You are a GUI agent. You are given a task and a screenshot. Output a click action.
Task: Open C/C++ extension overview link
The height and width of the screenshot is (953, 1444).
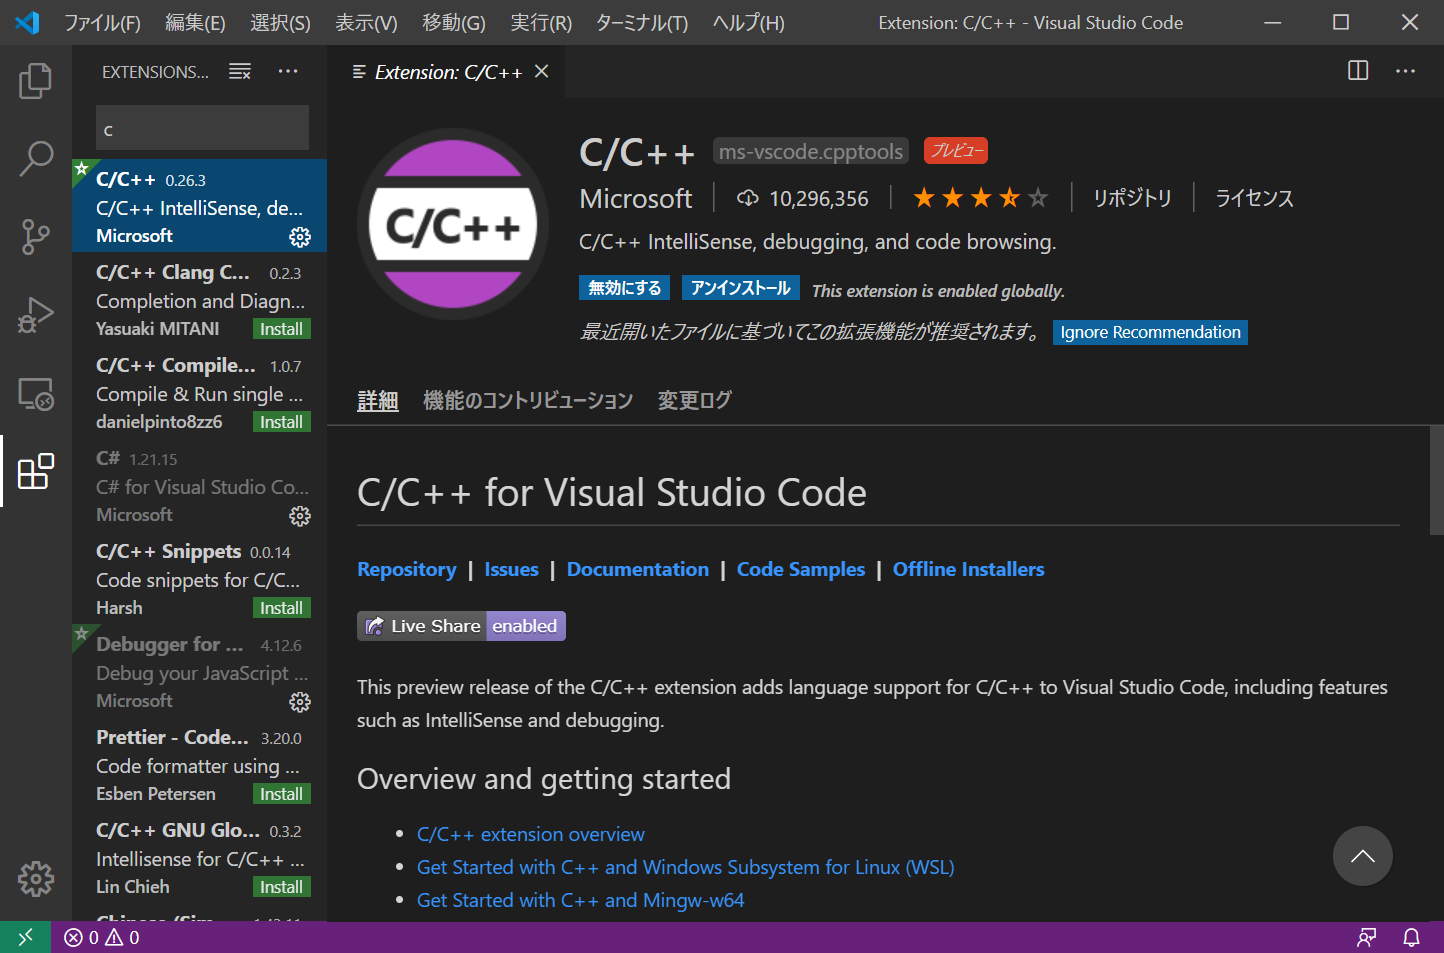point(530,834)
